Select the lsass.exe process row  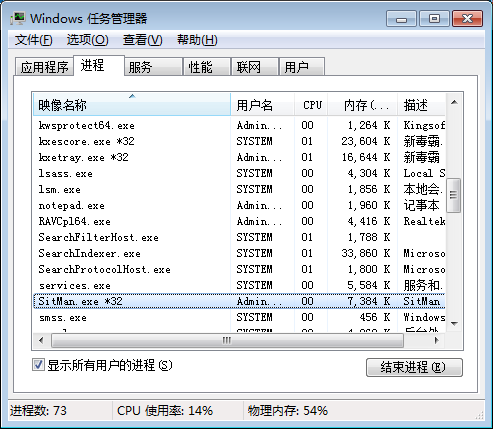coord(239,173)
